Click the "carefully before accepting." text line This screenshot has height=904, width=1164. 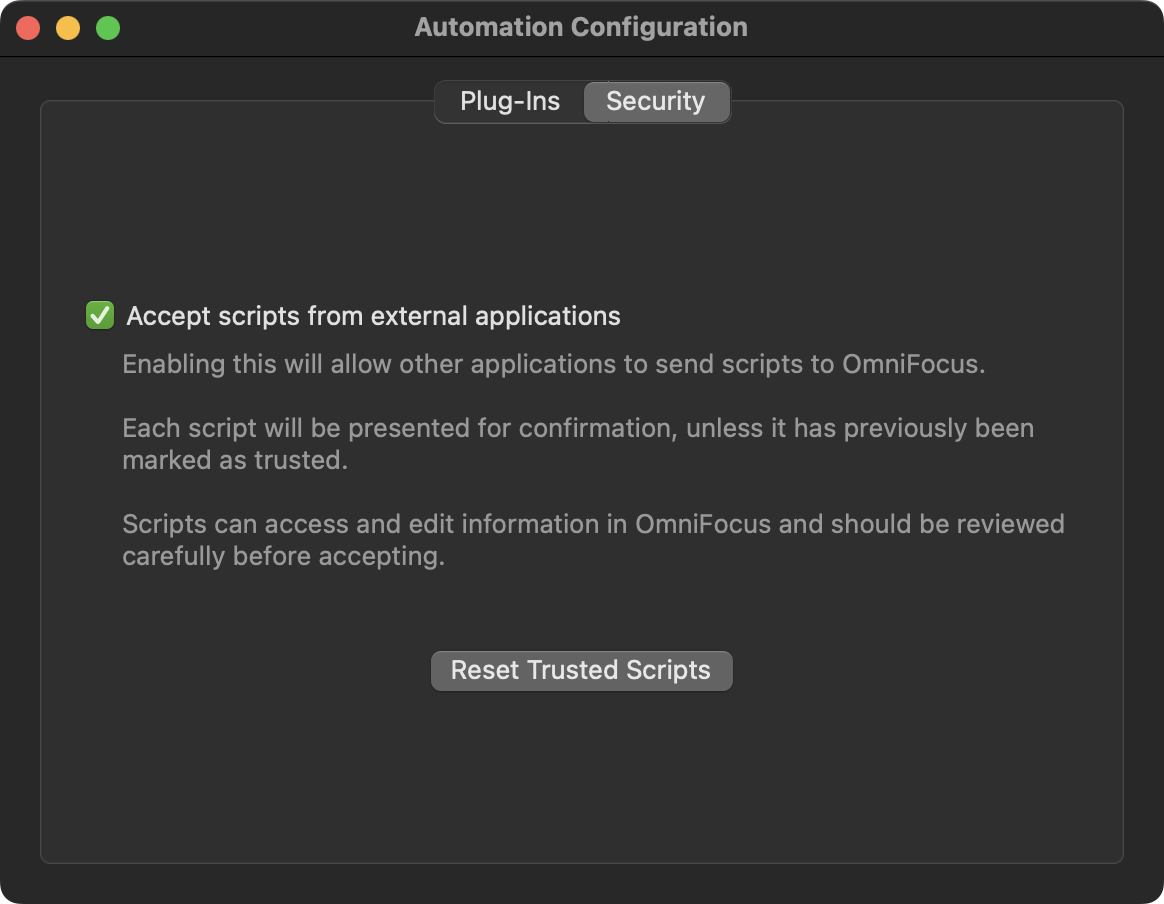(x=283, y=556)
